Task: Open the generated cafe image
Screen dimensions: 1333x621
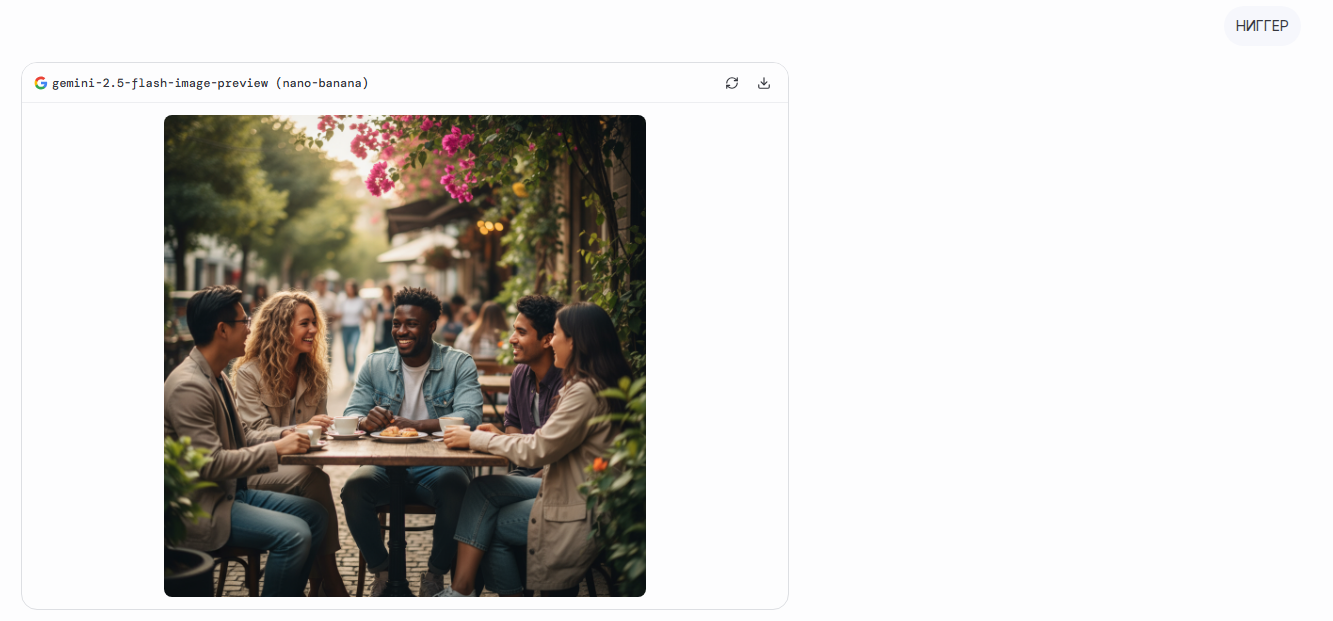Action: [x=405, y=356]
